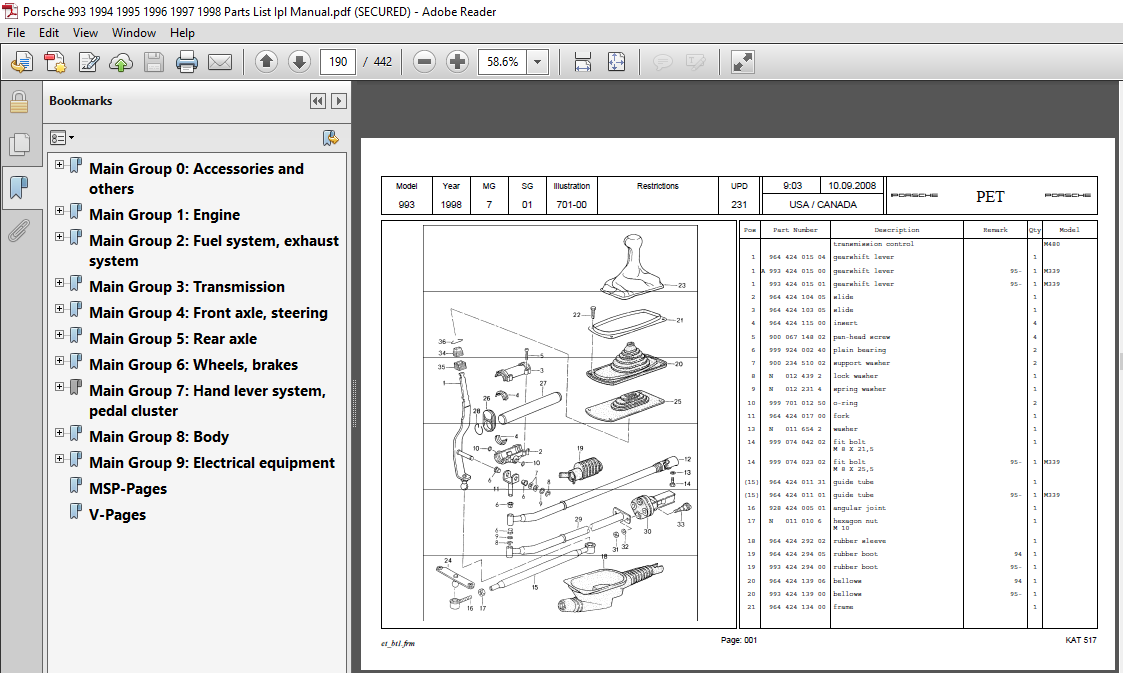Click the gearshift diagram illustration
The height and width of the screenshot is (673, 1123).
pyautogui.click(x=559, y=424)
